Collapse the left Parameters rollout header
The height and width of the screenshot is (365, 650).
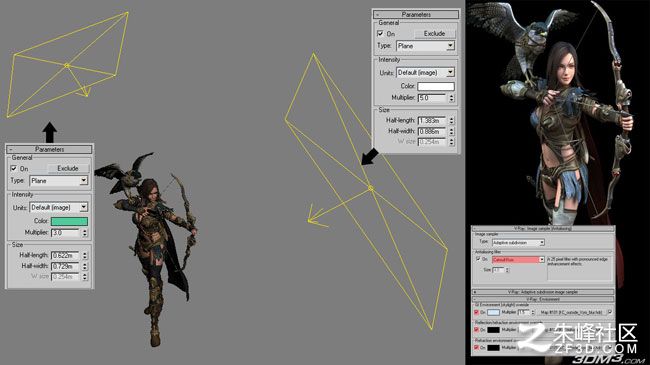pyautogui.click(x=49, y=149)
